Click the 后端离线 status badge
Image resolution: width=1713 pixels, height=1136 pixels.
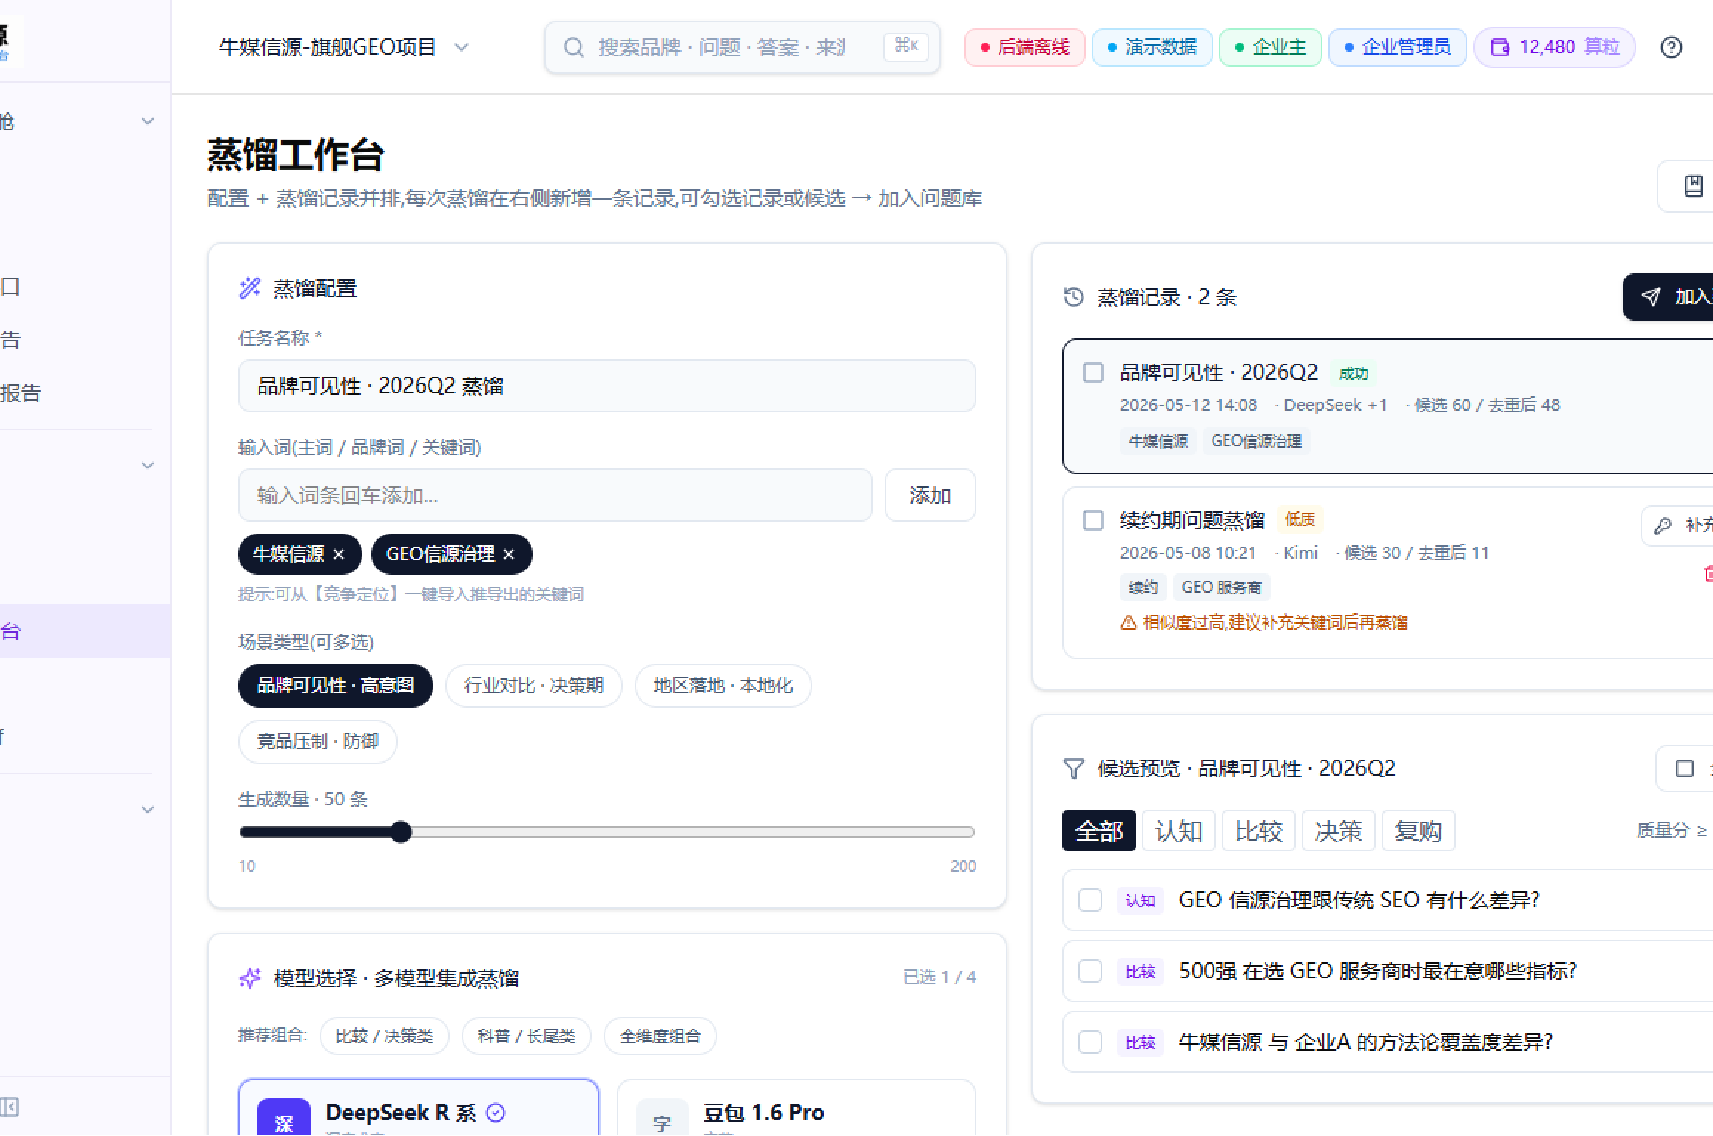tap(1025, 47)
